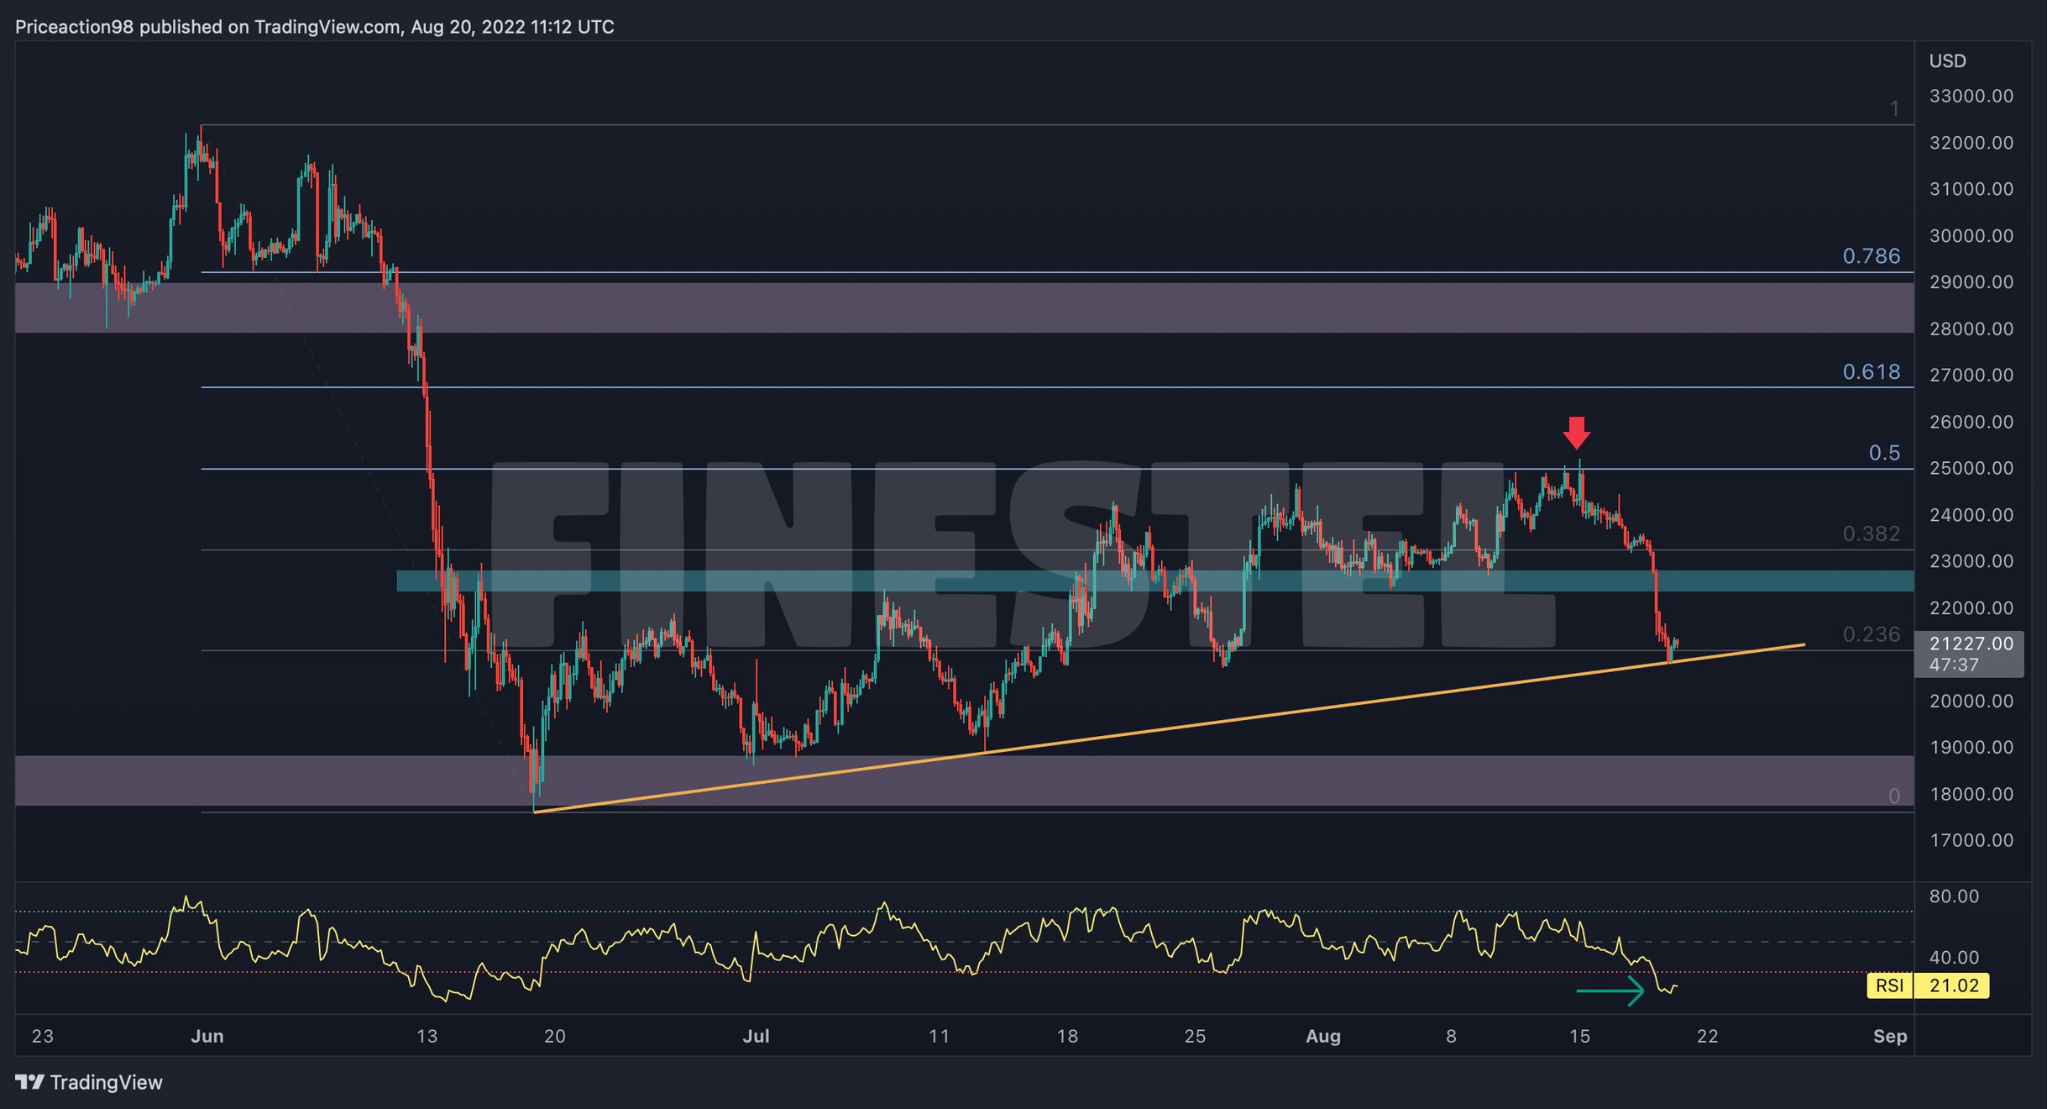This screenshot has height=1109, width=2048.
Task: Click the 0.786 Fibonacci level label
Action: pyautogui.click(x=1871, y=256)
